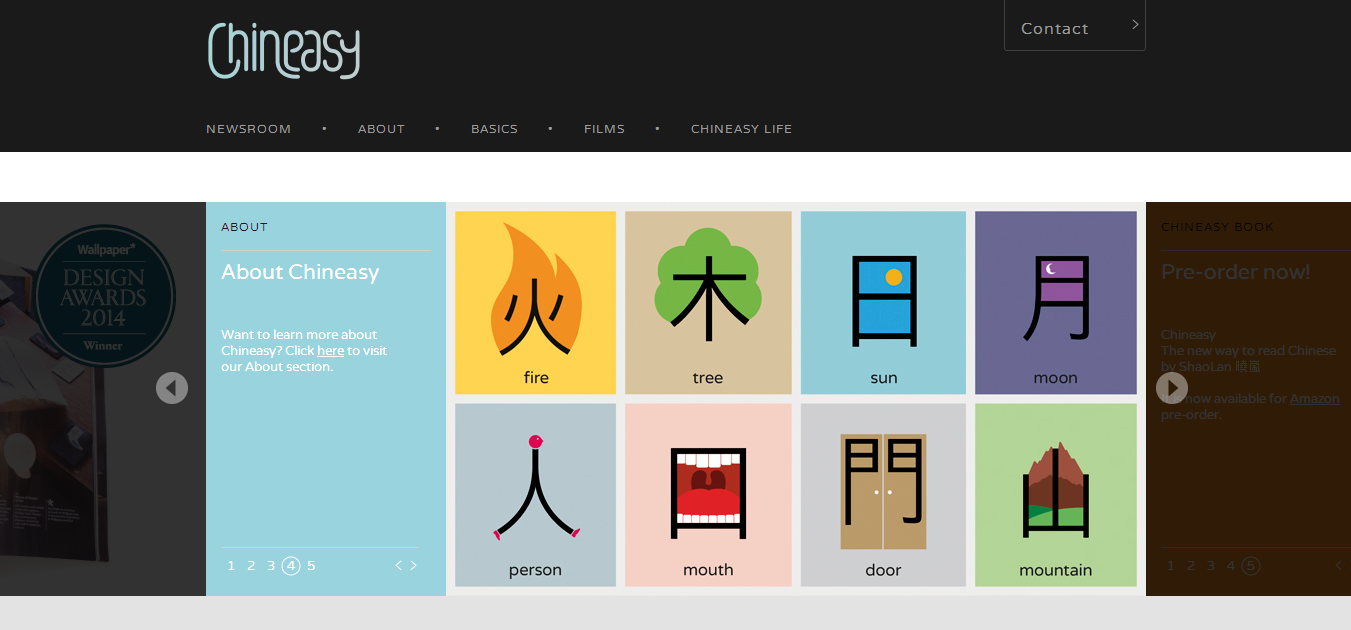Select circled slide 4 in About pagination

pyautogui.click(x=291, y=566)
